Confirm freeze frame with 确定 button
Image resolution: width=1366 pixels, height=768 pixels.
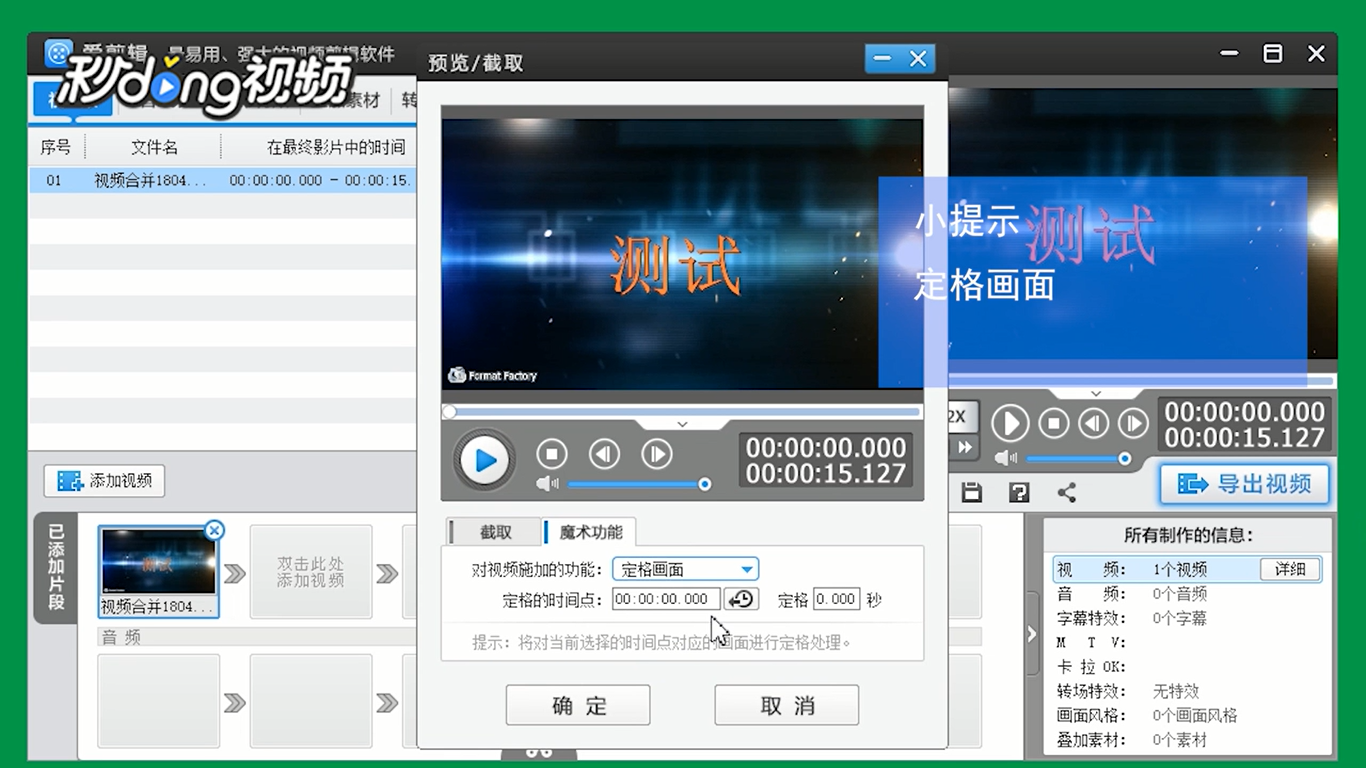click(x=577, y=705)
